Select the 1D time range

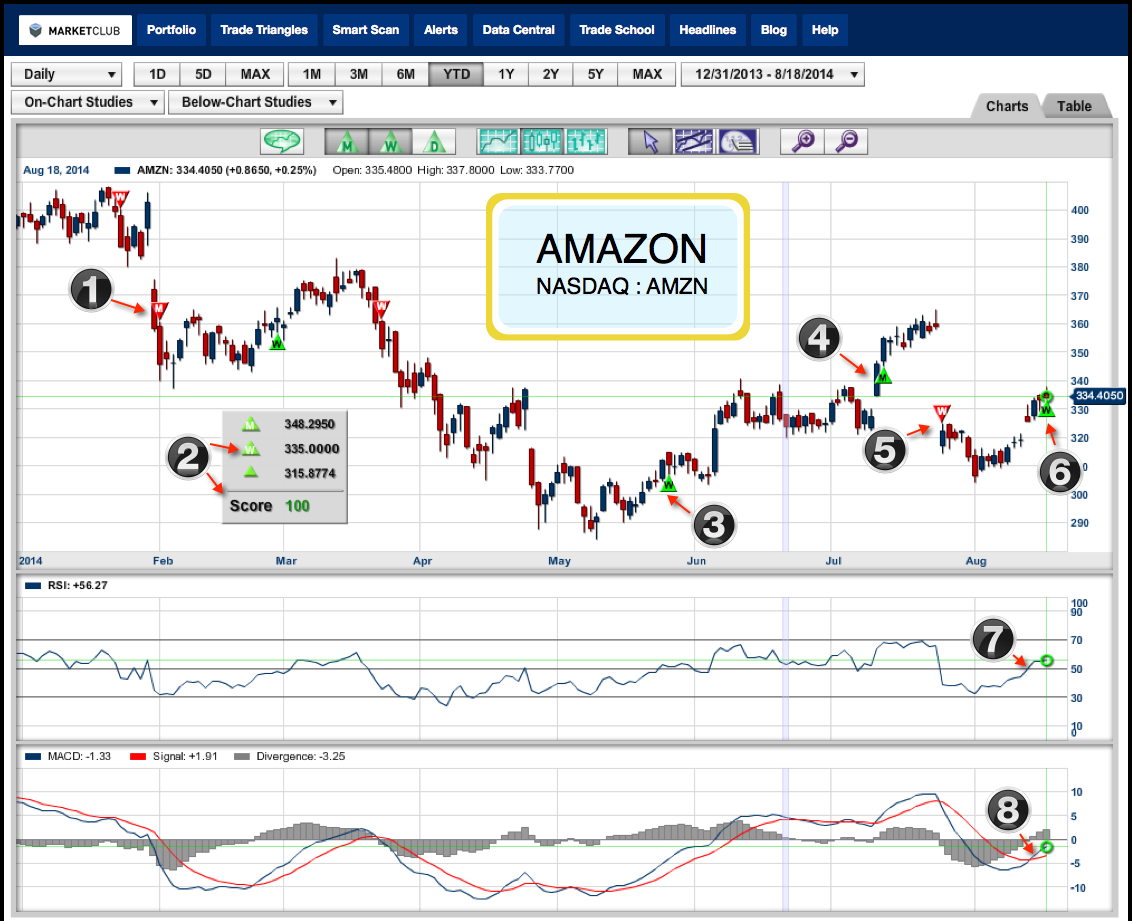tap(157, 74)
